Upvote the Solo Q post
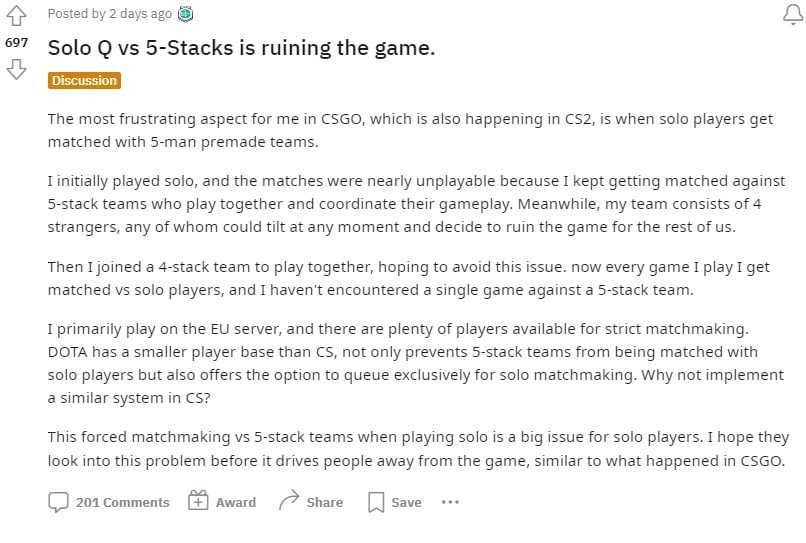The width and height of the screenshot is (806, 543). click(x=16, y=15)
